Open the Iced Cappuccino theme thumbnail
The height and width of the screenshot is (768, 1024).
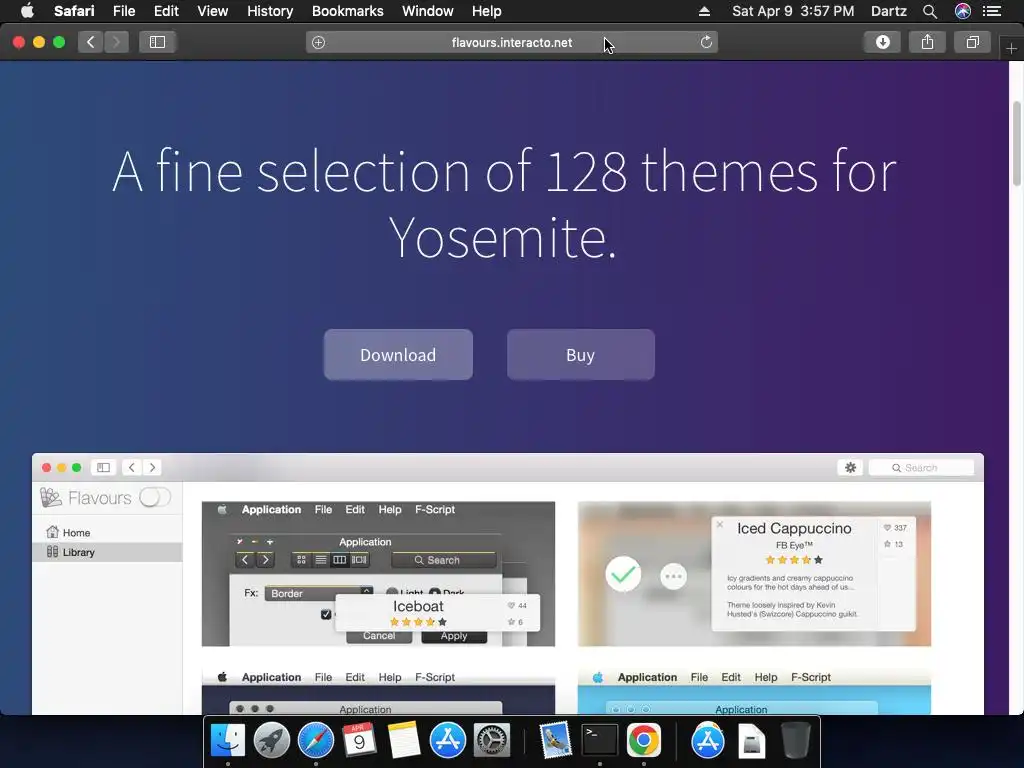pos(754,574)
